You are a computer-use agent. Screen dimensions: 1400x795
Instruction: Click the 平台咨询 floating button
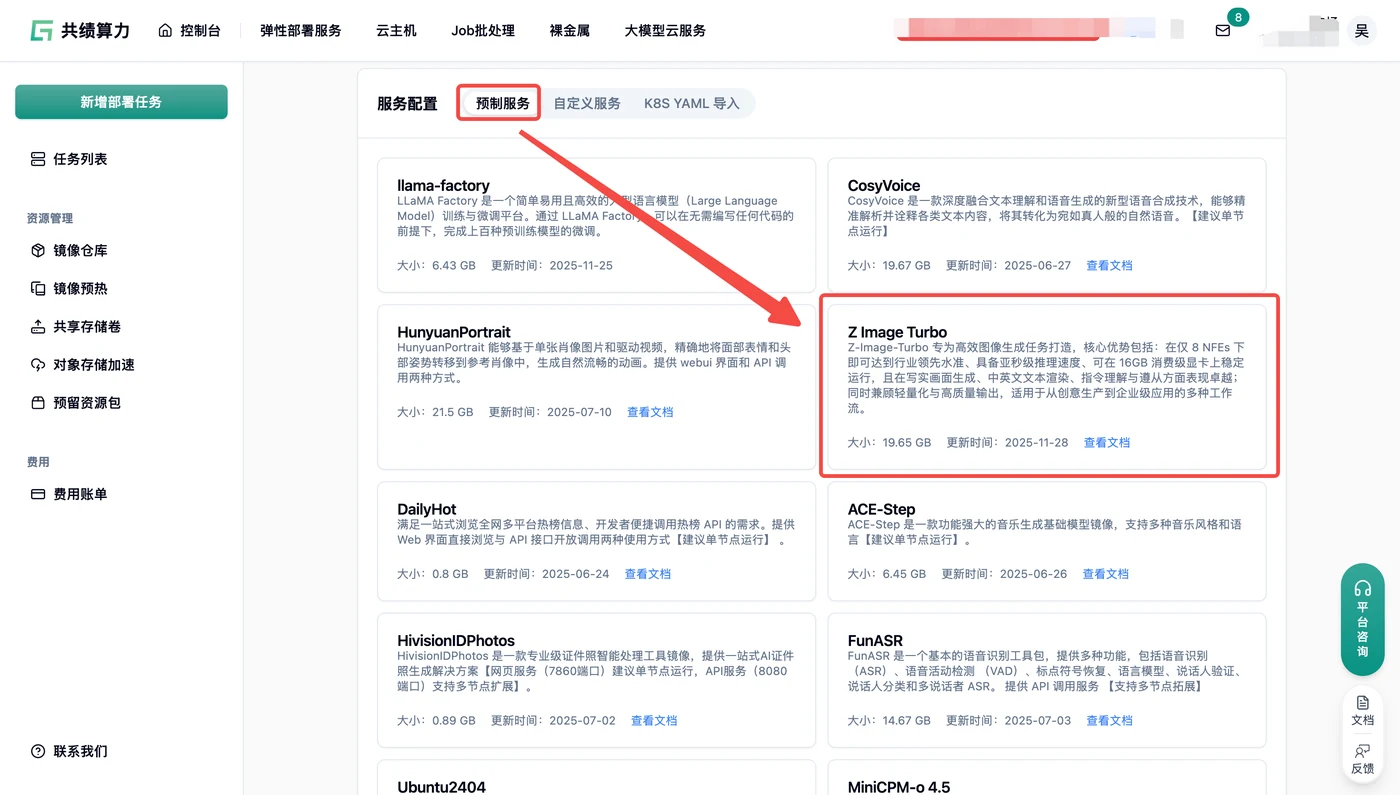click(x=1362, y=619)
